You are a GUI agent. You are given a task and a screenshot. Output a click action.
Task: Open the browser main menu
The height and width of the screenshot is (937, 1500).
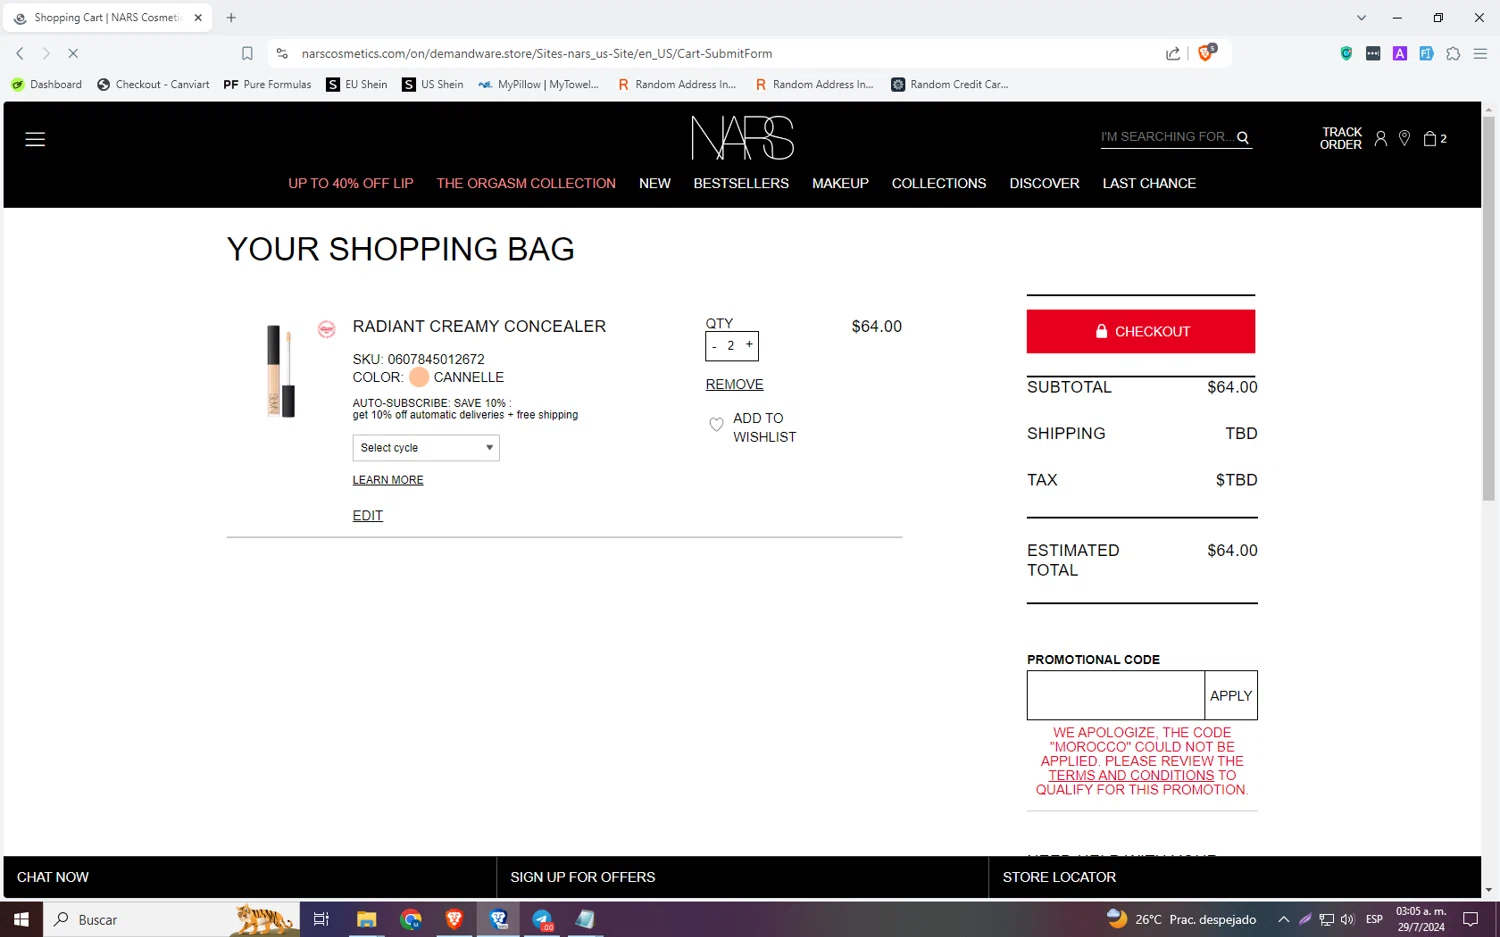pyautogui.click(x=1480, y=53)
